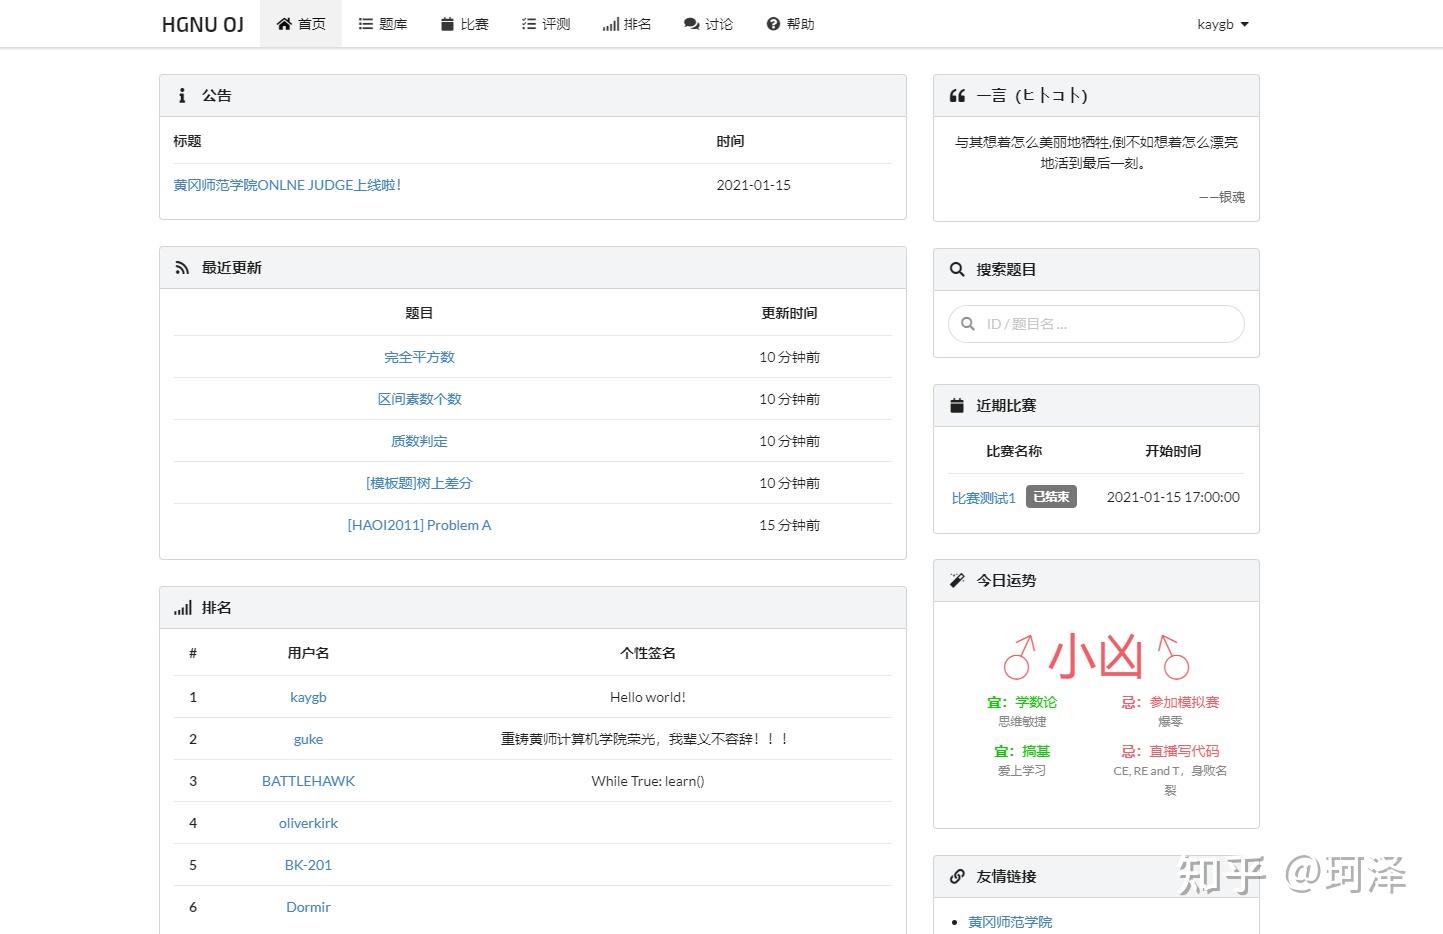Open announcement 黄冈师范学院ONLNE JUDGE上线啦

(x=288, y=184)
